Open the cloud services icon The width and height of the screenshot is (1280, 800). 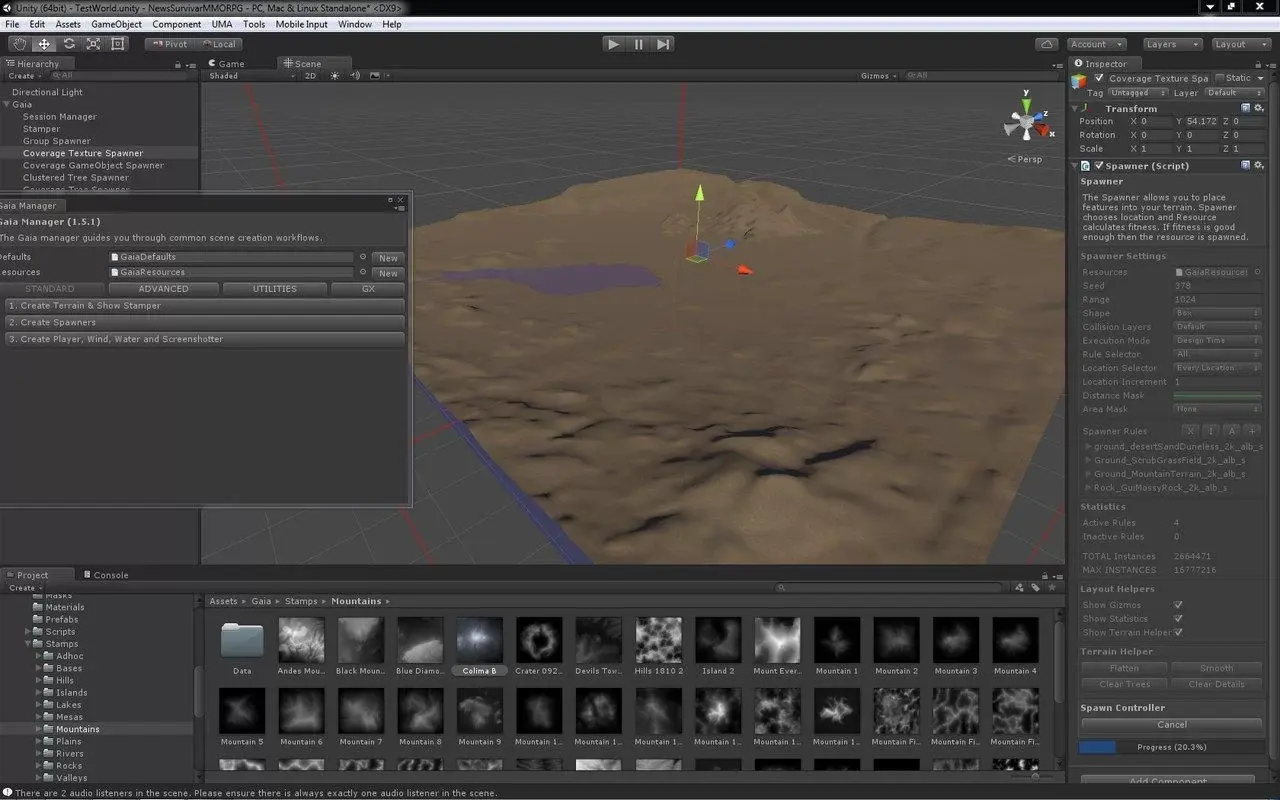click(x=1047, y=44)
